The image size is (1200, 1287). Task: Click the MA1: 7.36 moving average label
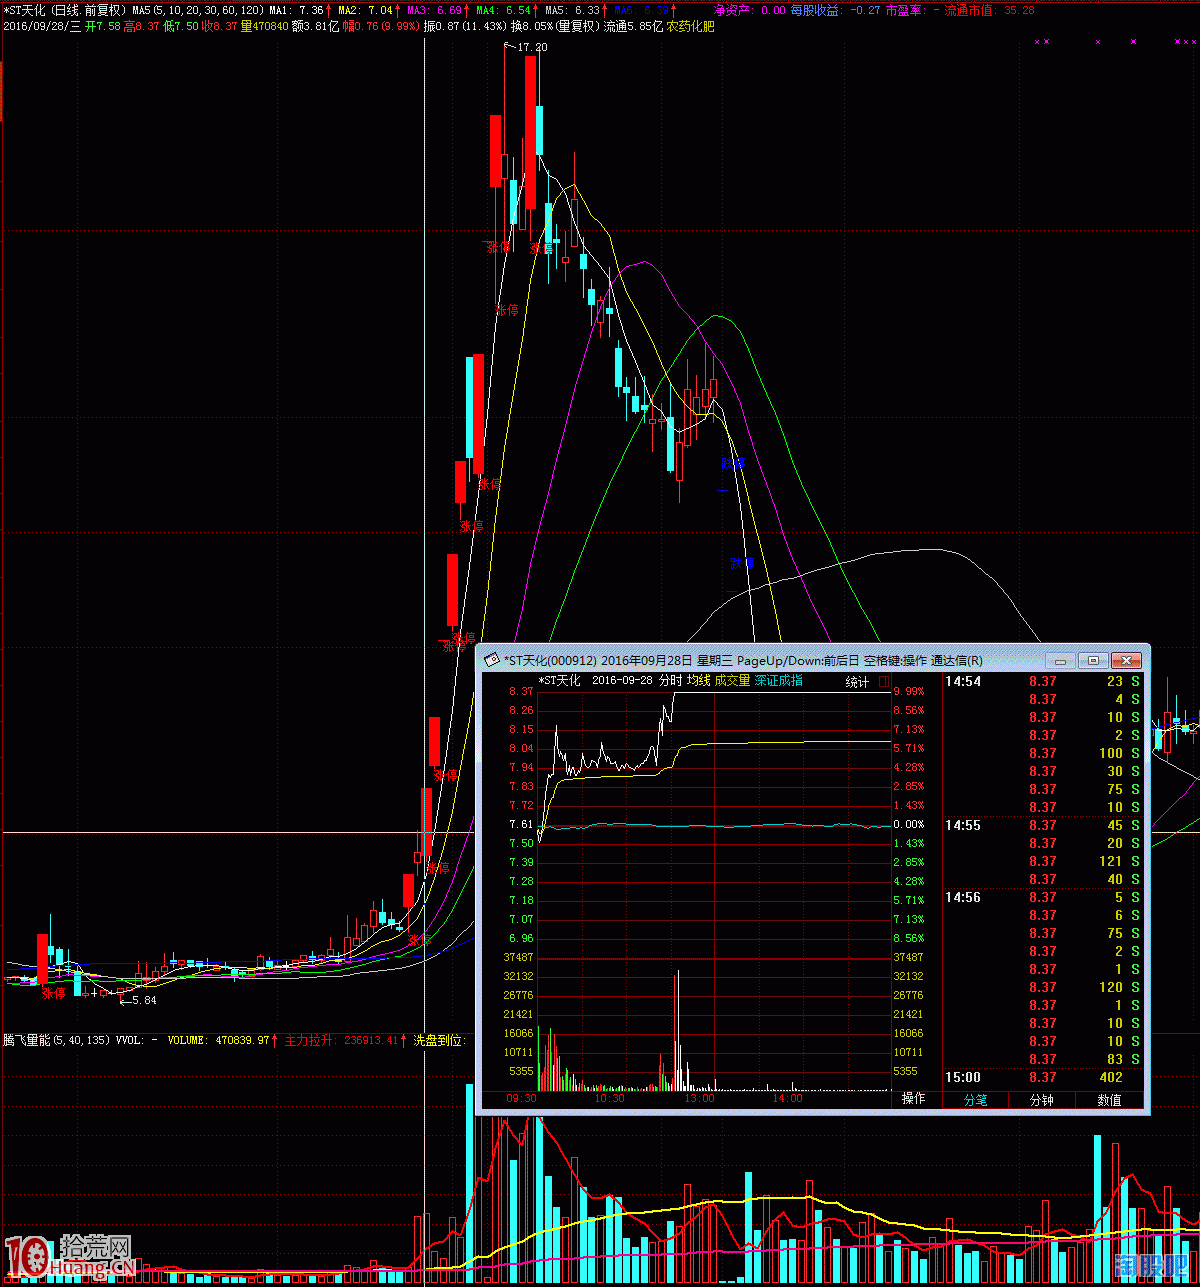pos(297,10)
